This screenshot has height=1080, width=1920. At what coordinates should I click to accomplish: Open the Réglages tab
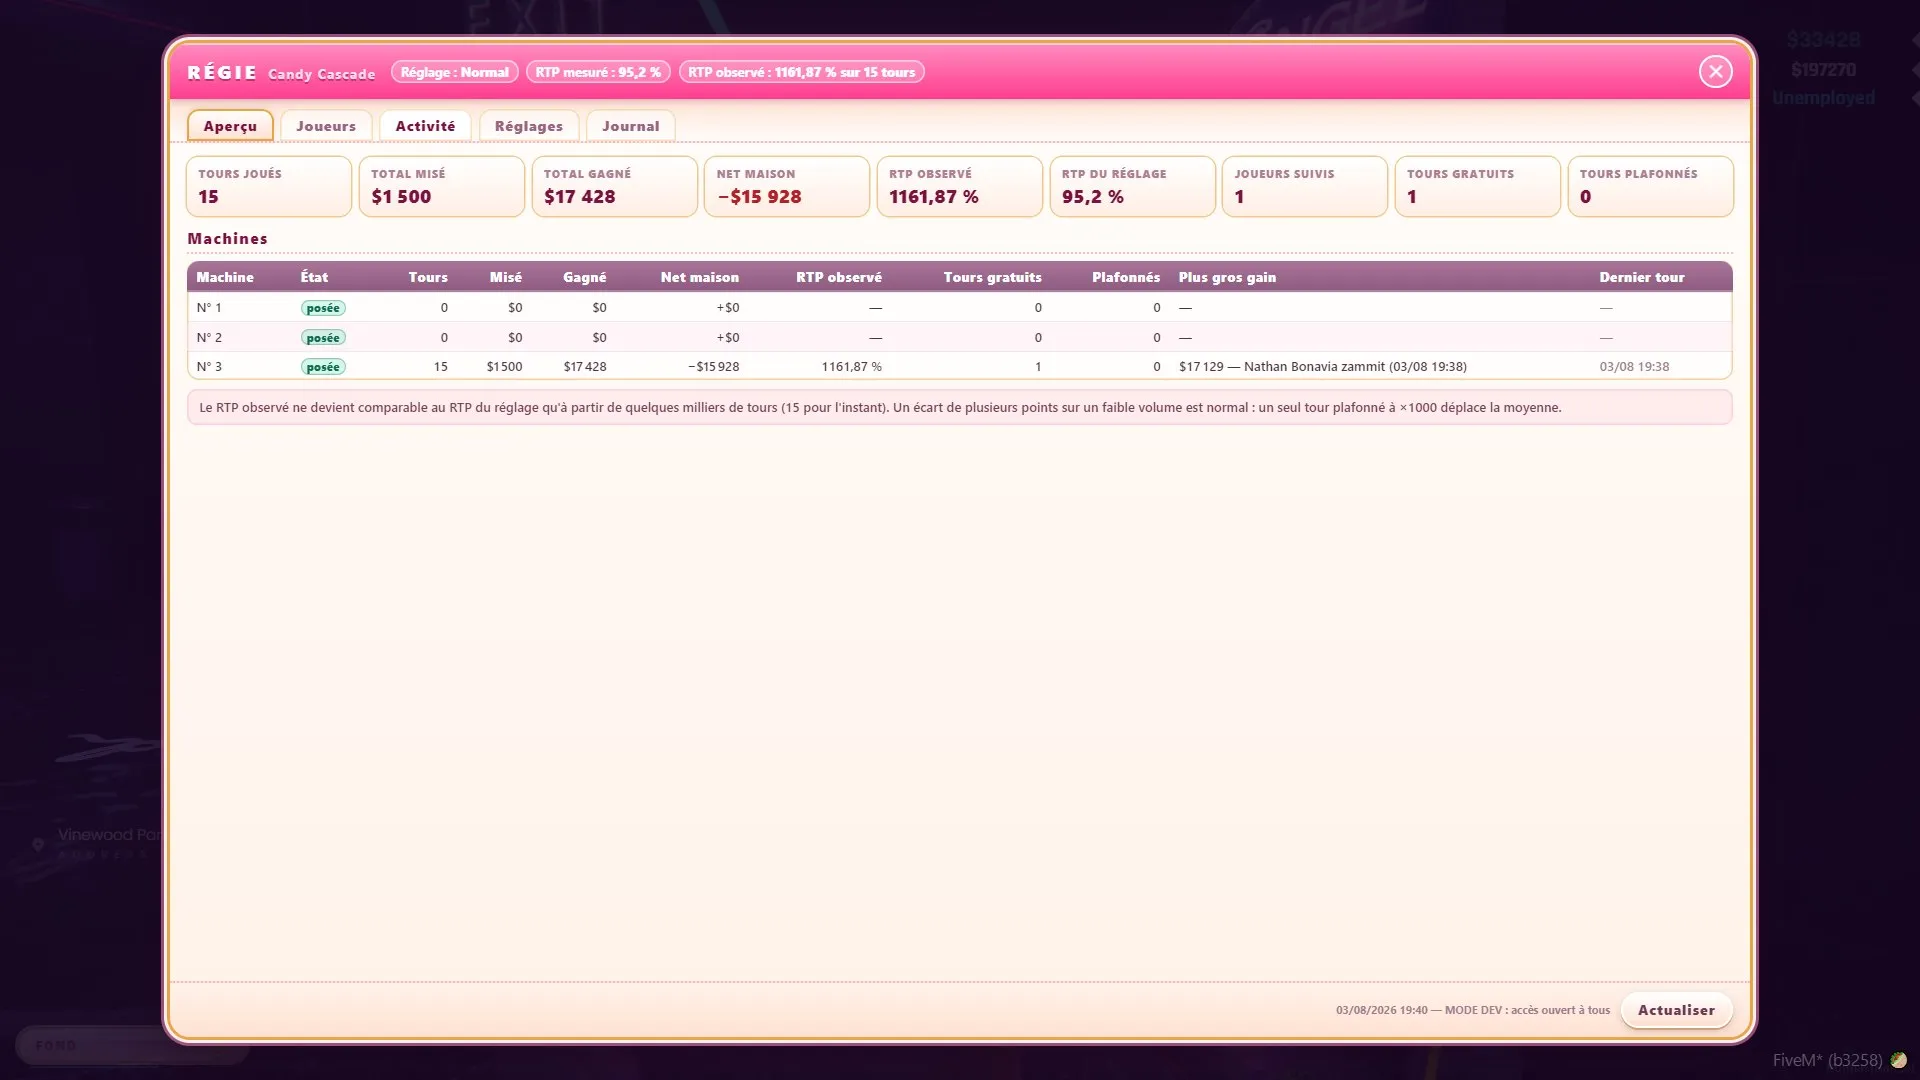point(529,126)
